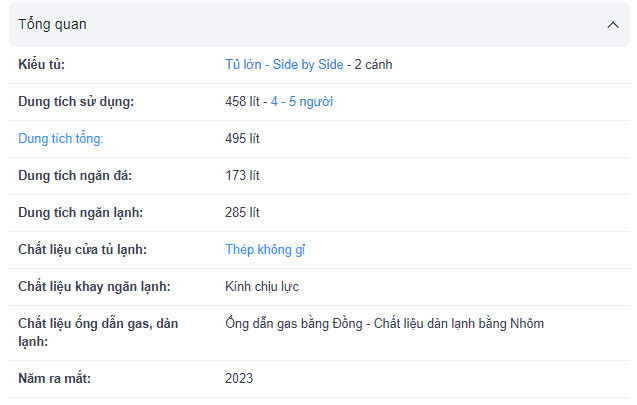Select the Dung tích ngăn đá label
This screenshot has height=405, width=637.
75,176
